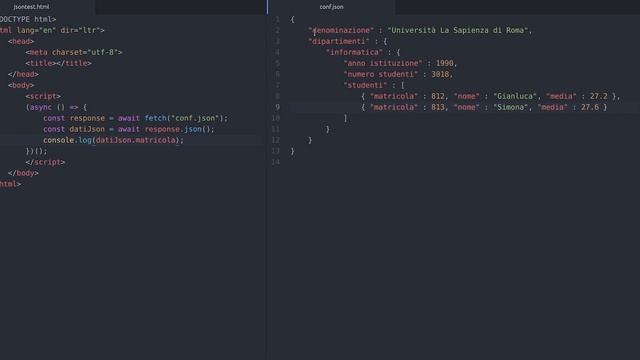The image size is (640, 360).
Task: Click the "studenti" array key
Action: tap(365, 85)
